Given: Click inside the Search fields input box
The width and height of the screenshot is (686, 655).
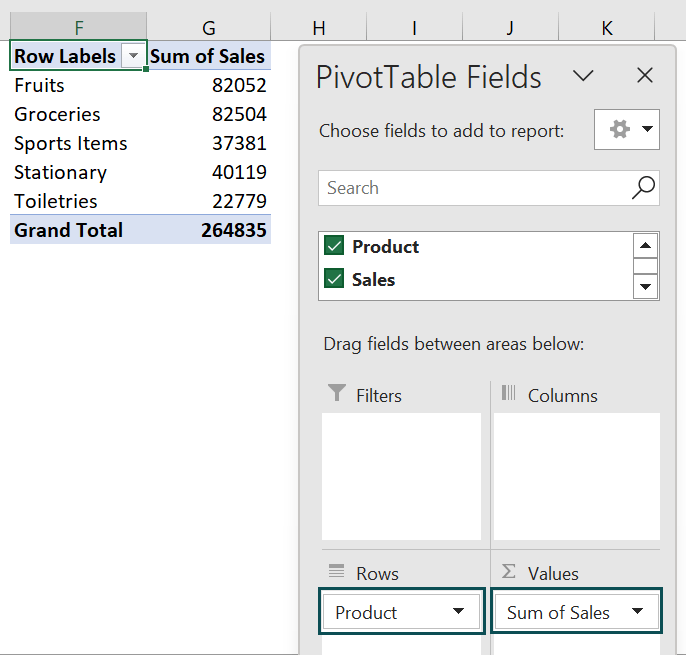Looking at the screenshot, I should (489, 188).
